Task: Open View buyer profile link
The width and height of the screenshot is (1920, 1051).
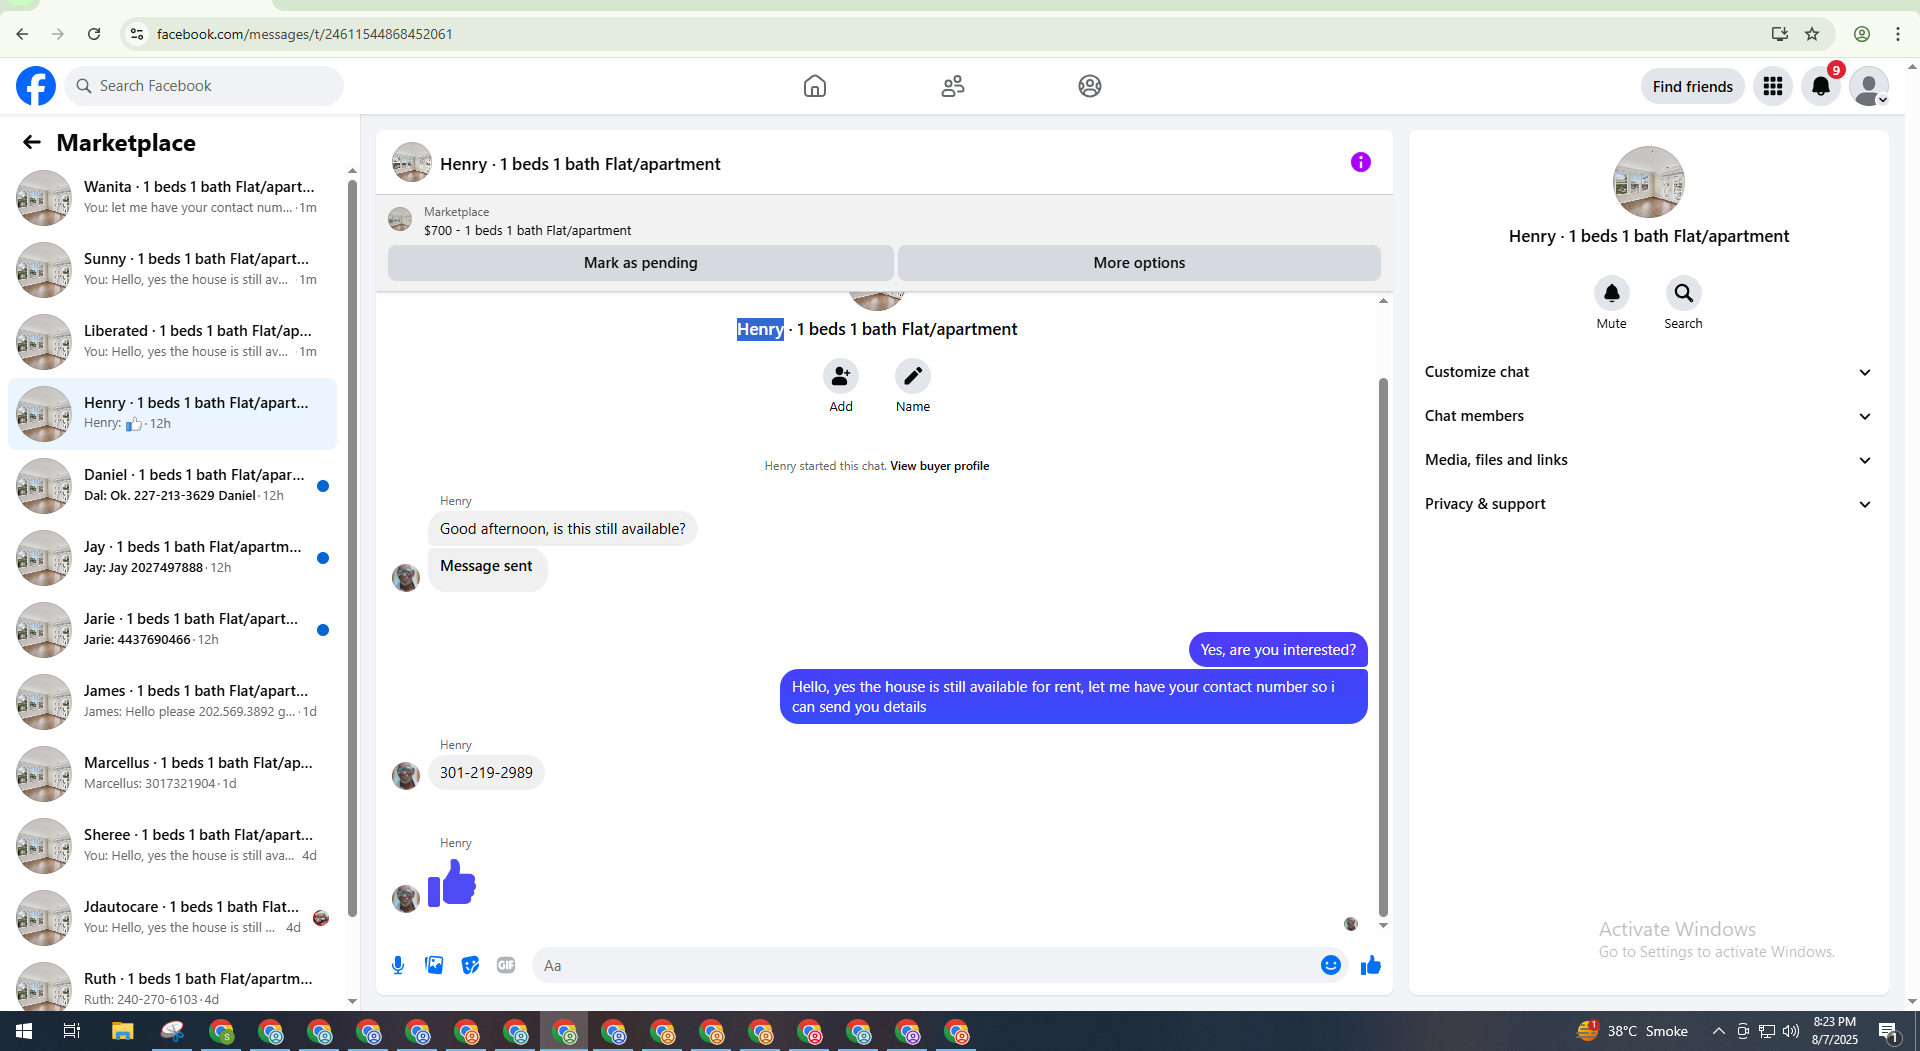Action: pyautogui.click(x=939, y=466)
